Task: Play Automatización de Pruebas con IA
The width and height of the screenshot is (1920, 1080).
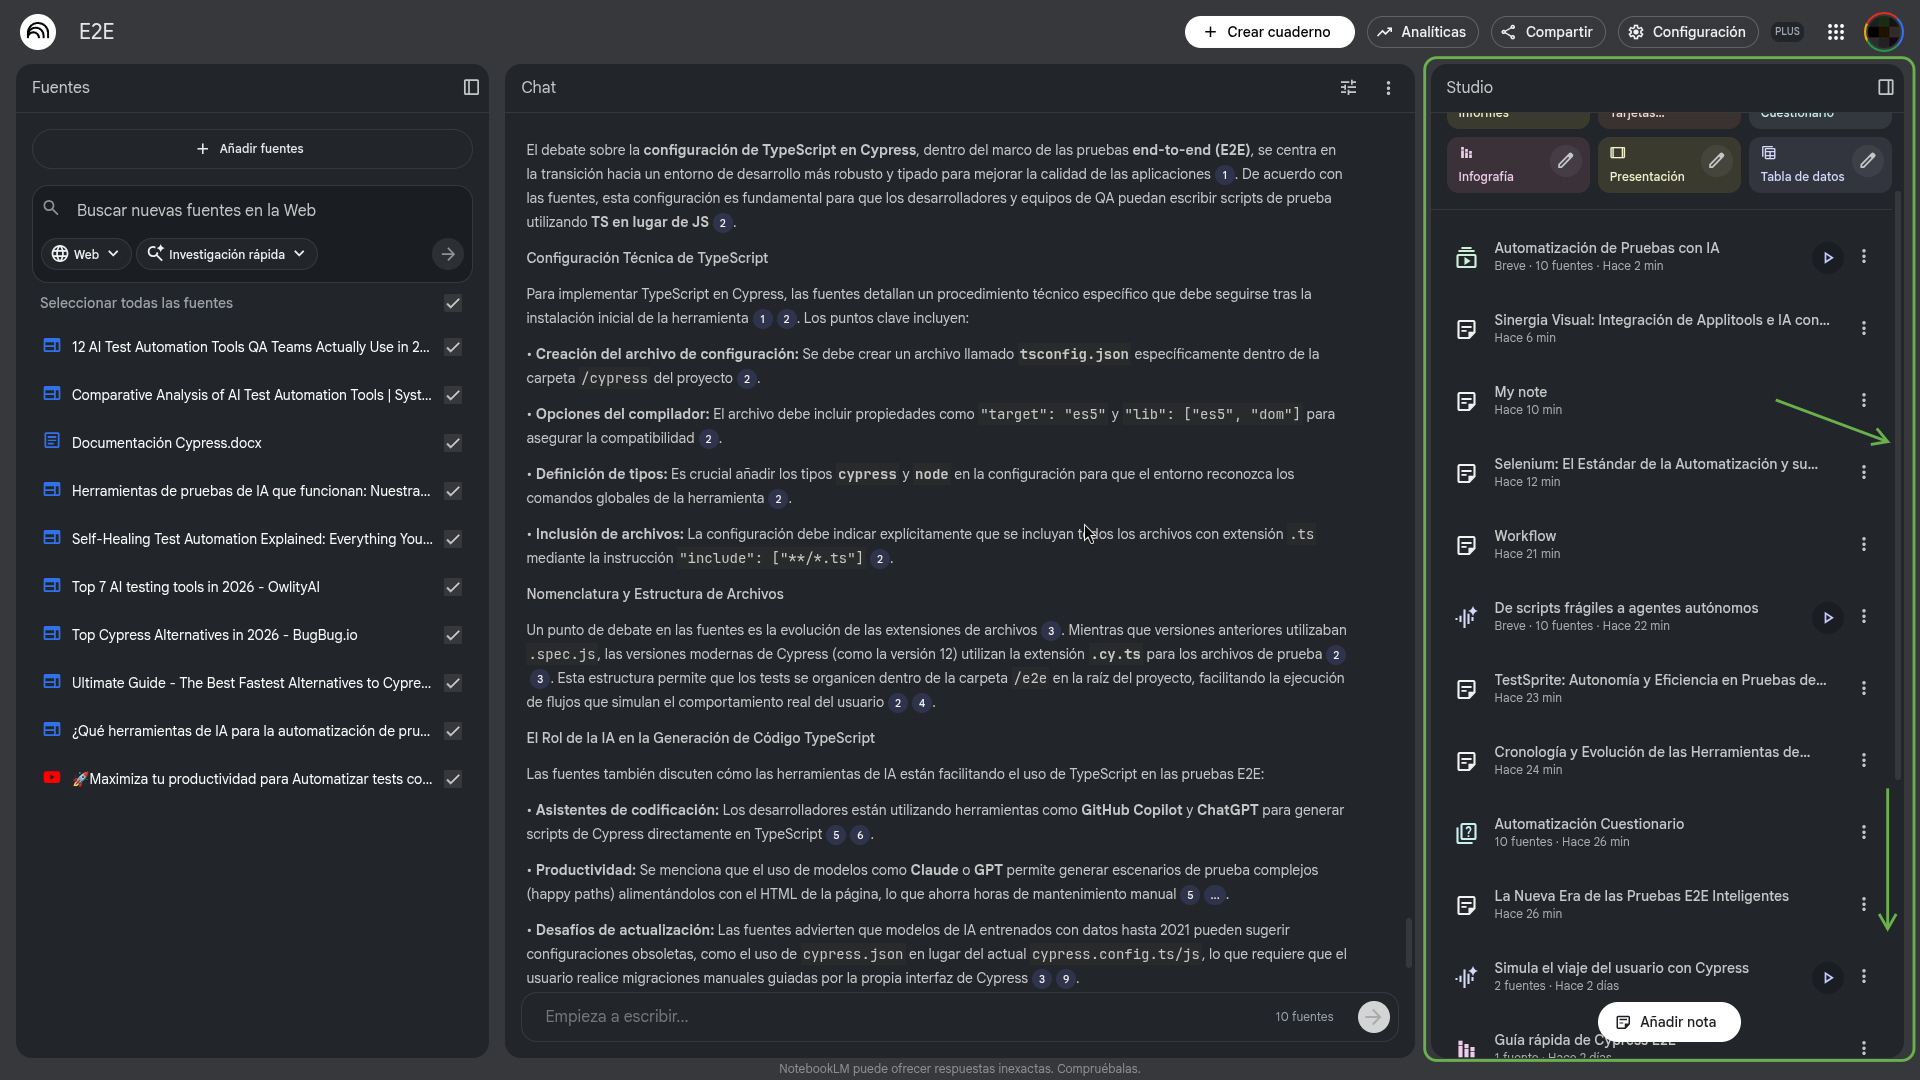Action: coord(1827,257)
